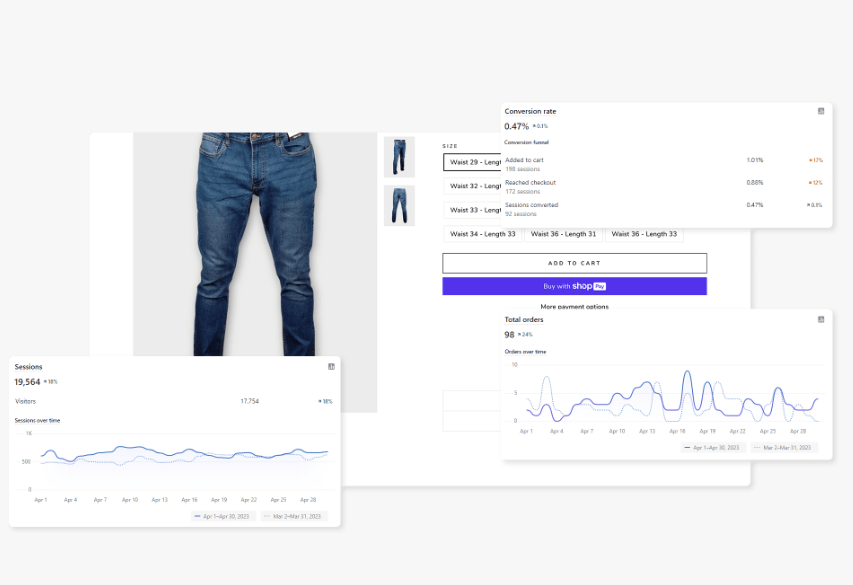Screen dimensions: 853x585
Task: Click the report icon in Sessions card
Action: pos(331,367)
